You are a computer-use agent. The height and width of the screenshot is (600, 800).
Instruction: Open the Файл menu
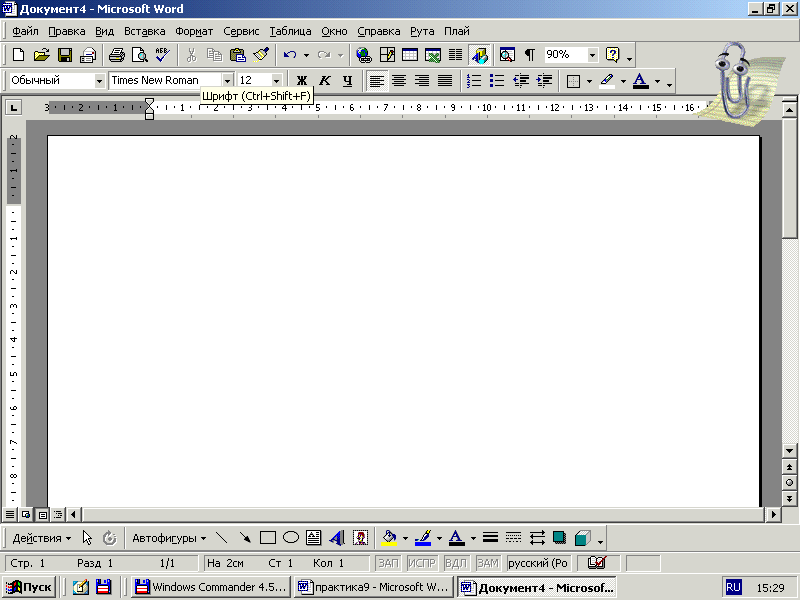pyautogui.click(x=25, y=31)
